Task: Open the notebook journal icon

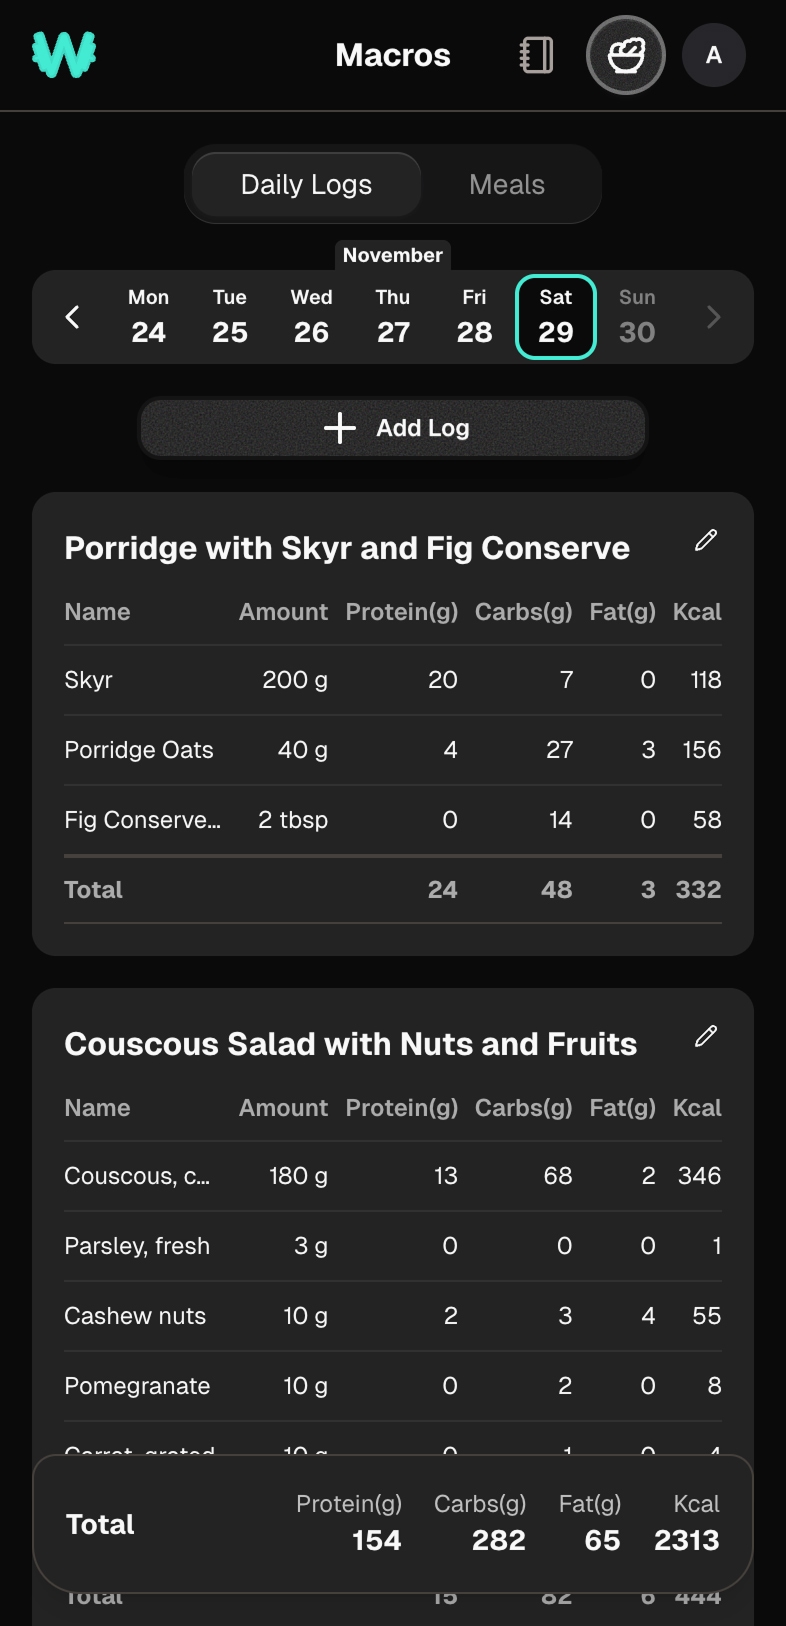Action: [537, 55]
